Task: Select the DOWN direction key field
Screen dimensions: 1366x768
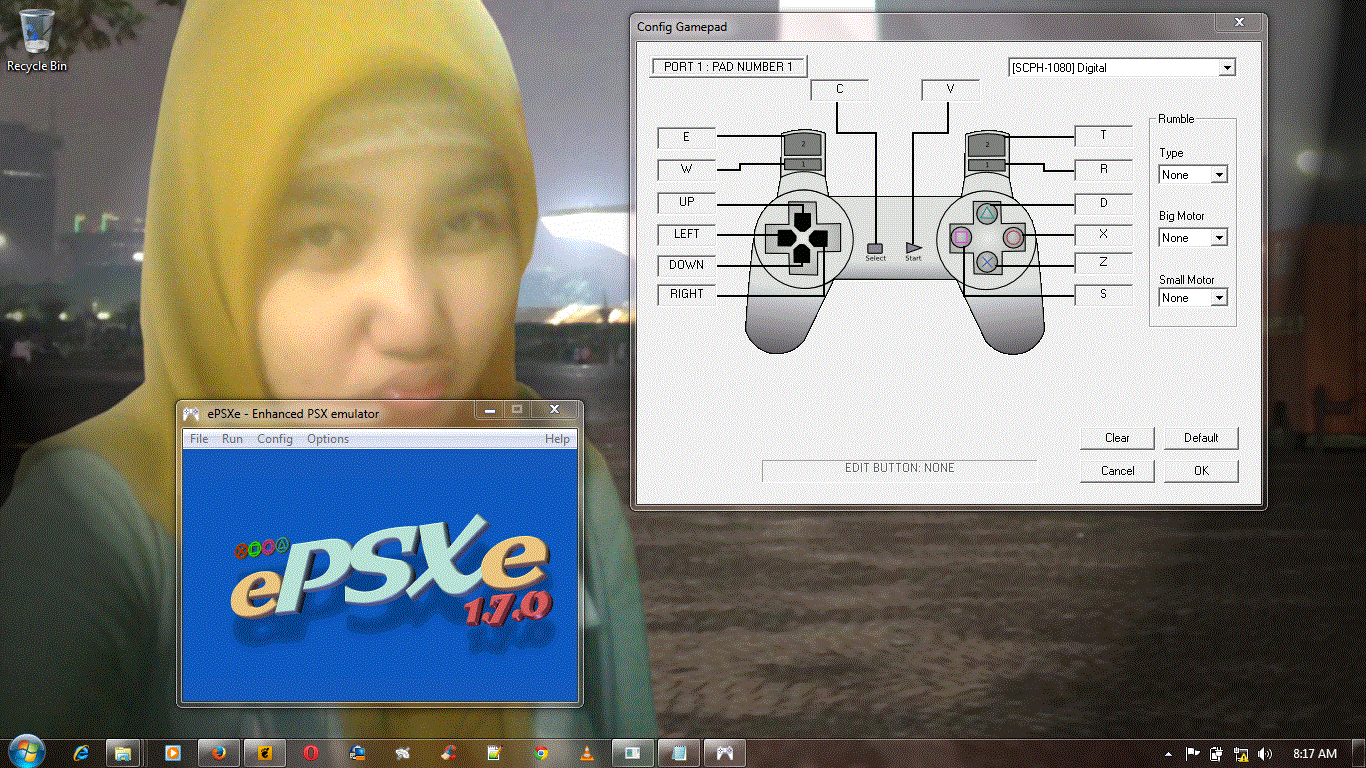Action: coord(687,265)
